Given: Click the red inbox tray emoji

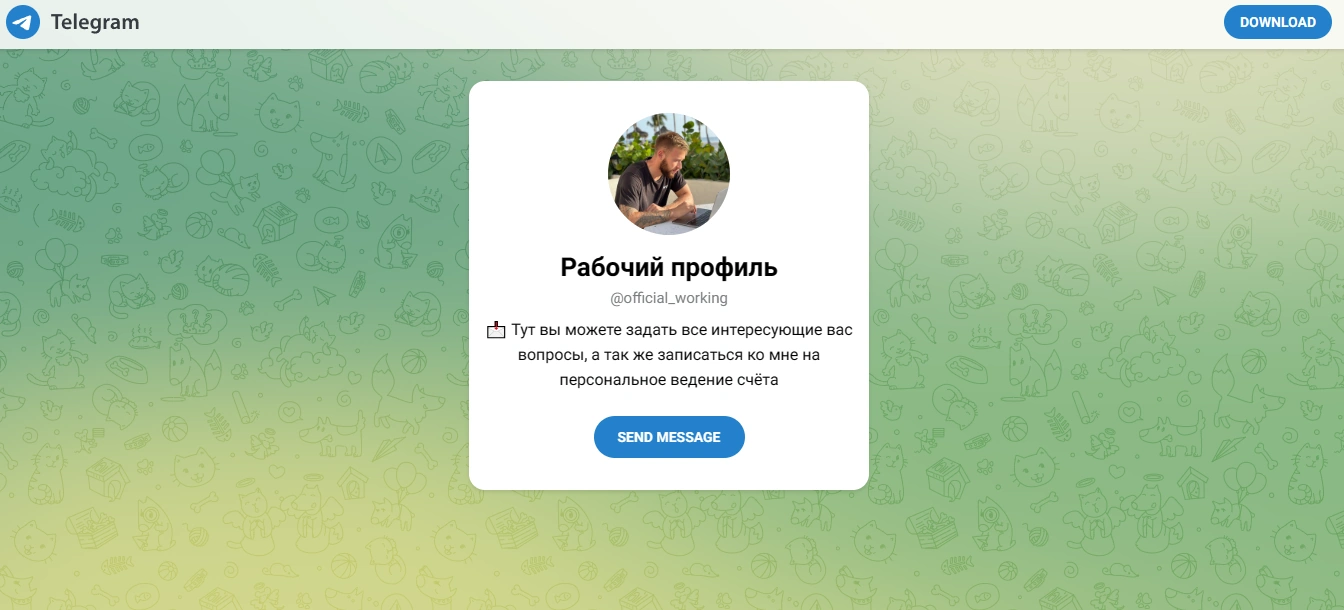Looking at the screenshot, I should 496,330.
